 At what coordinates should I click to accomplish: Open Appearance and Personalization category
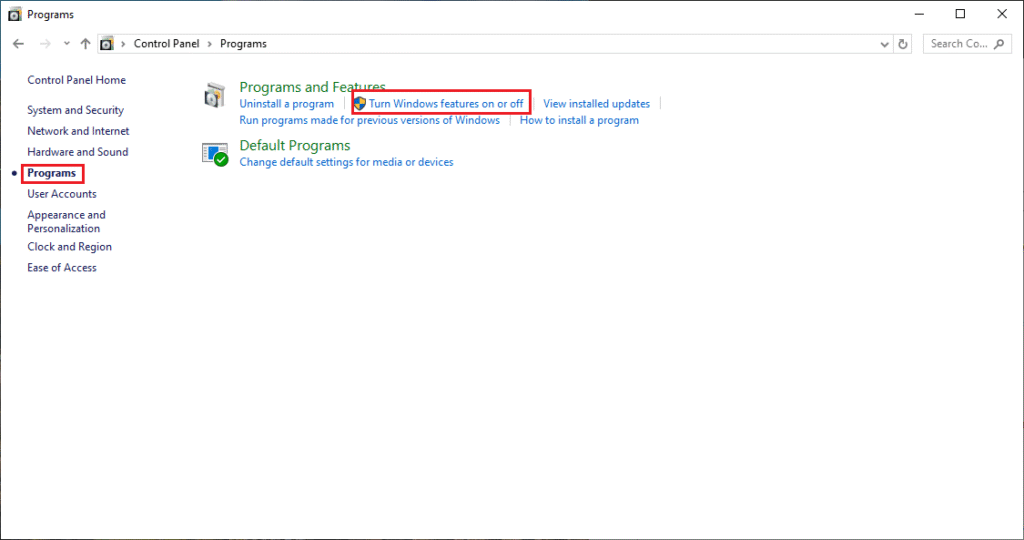pyautogui.click(x=66, y=221)
